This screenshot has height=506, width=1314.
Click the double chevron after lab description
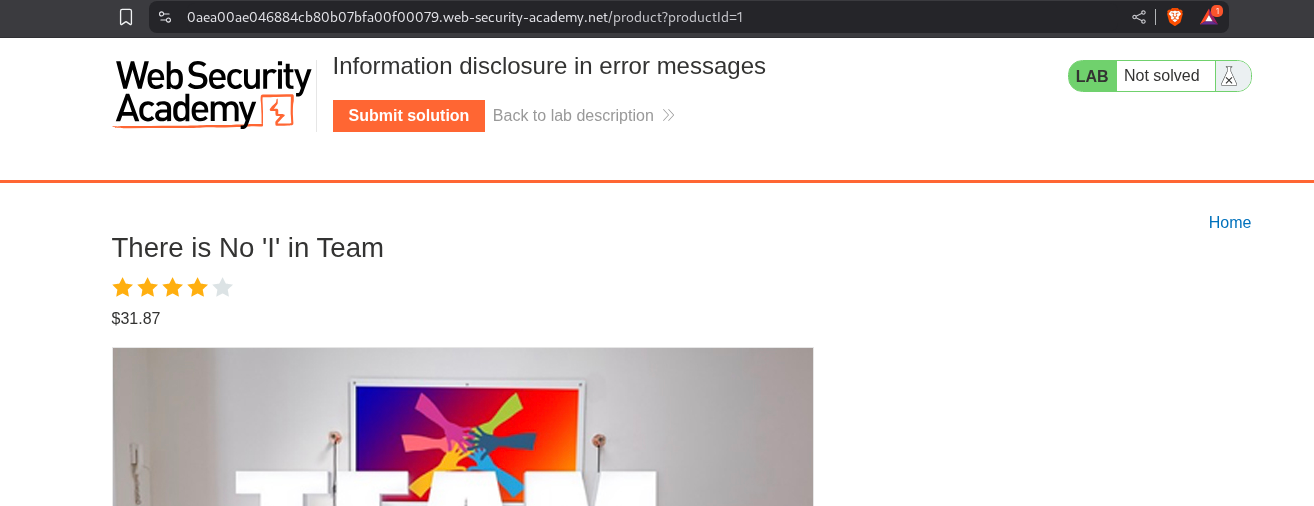668,116
